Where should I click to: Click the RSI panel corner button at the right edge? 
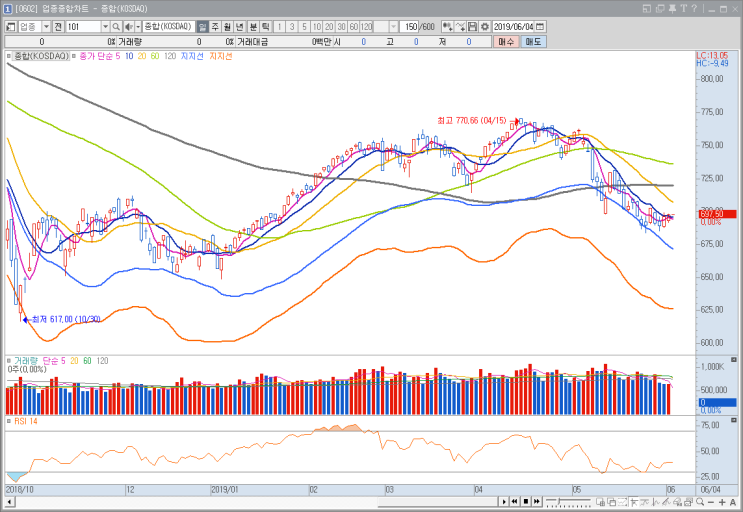(734, 420)
